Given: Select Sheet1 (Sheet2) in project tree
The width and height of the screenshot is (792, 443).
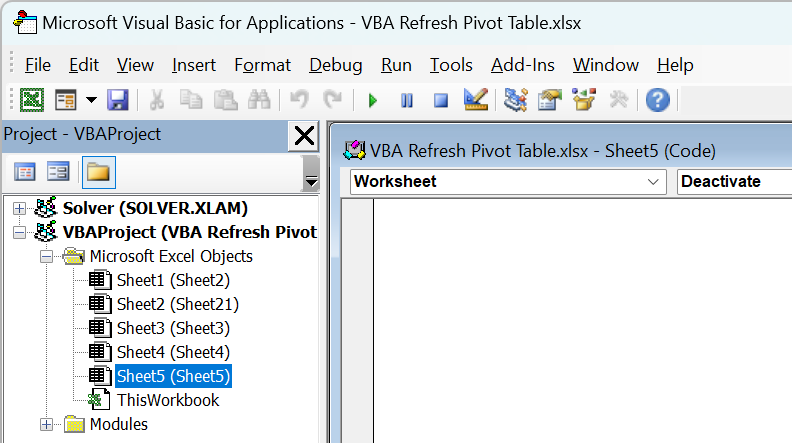Looking at the screenshot, I should 173,280.
